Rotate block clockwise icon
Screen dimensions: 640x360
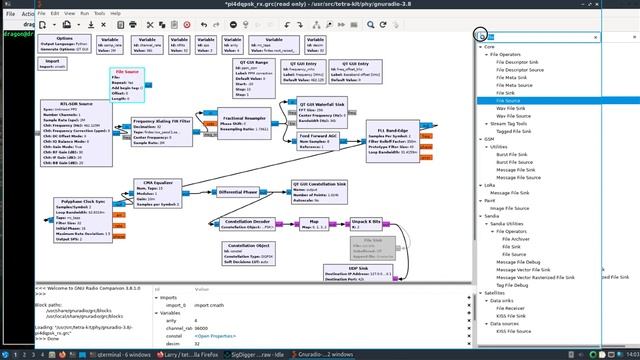[x=300, y=25]
